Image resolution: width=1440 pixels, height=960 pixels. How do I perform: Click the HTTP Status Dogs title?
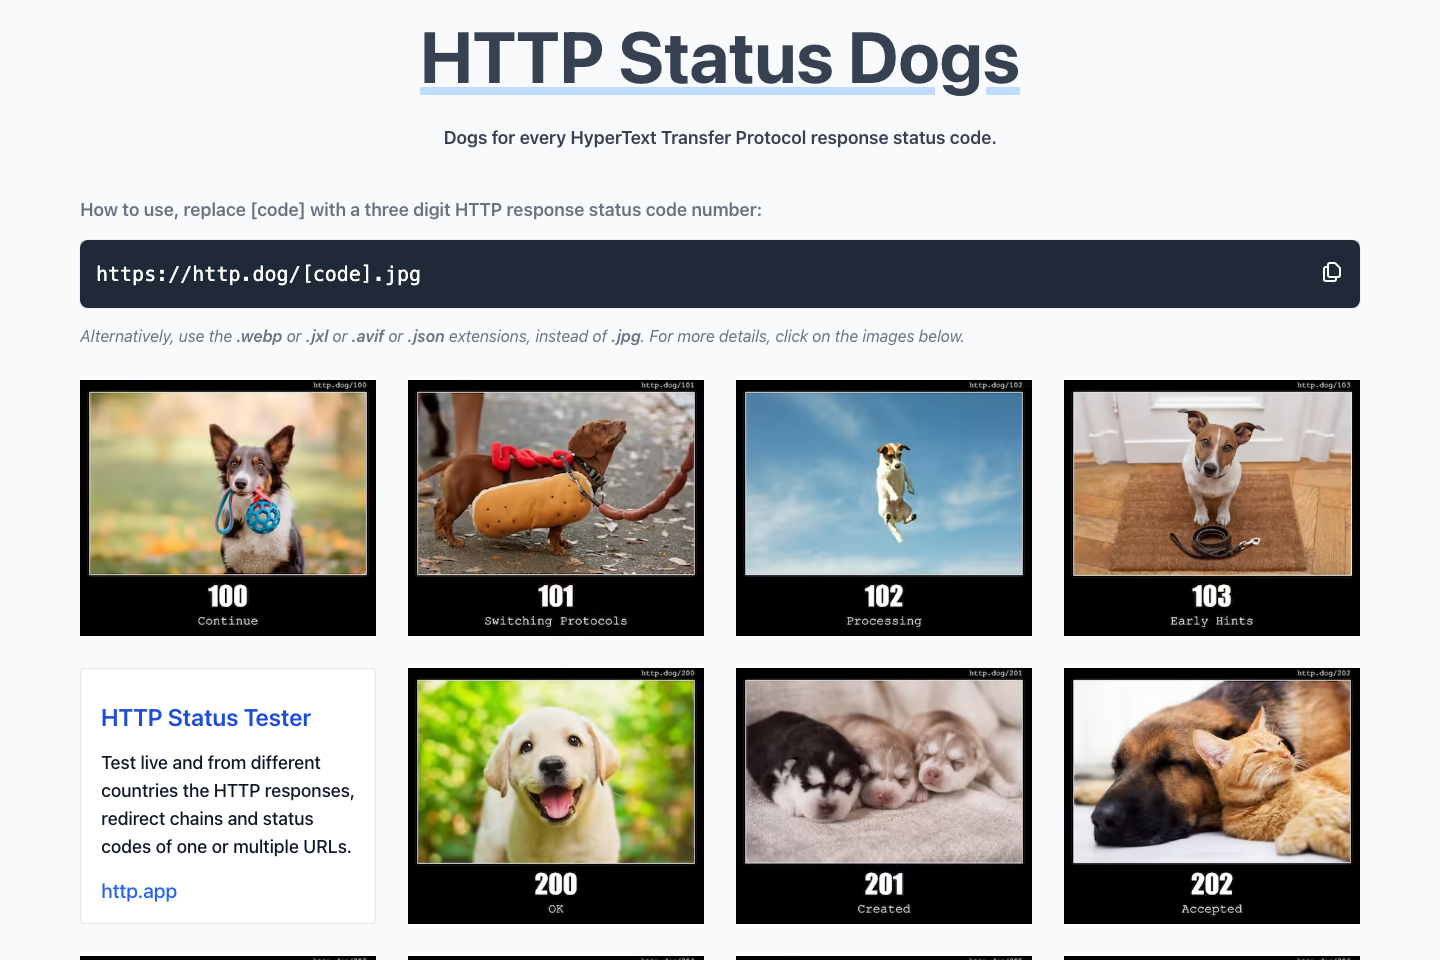coord(719,60)
